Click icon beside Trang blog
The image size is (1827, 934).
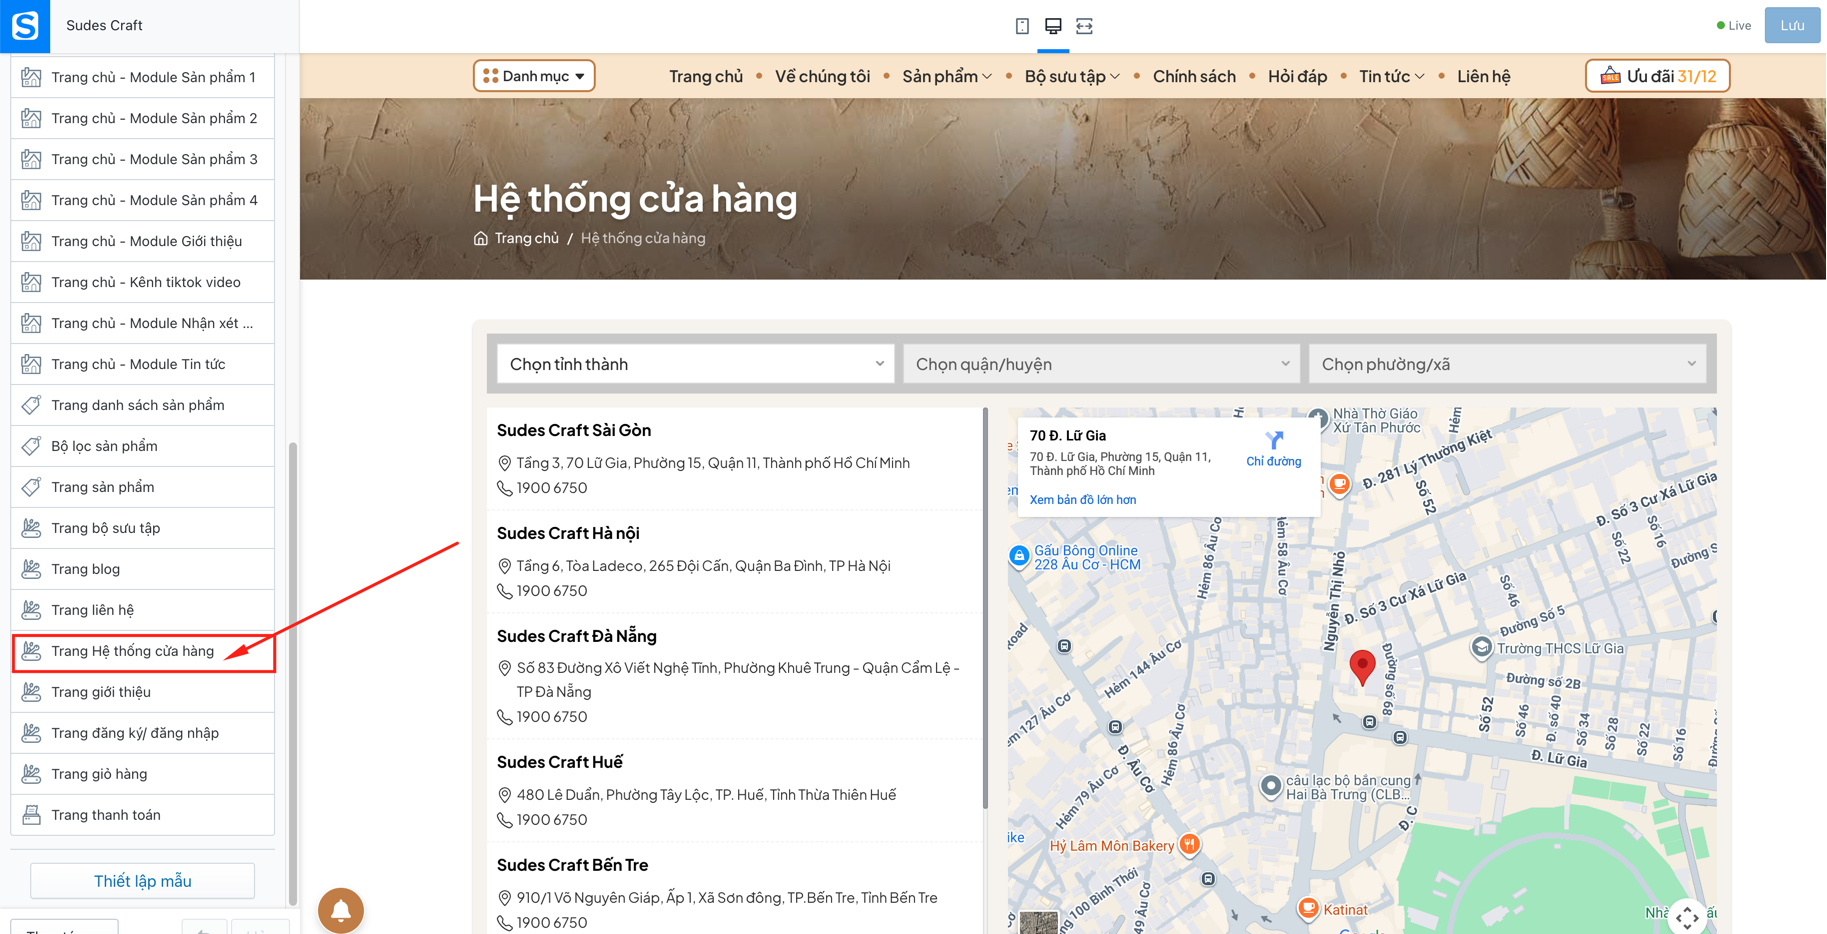point(32,569)
